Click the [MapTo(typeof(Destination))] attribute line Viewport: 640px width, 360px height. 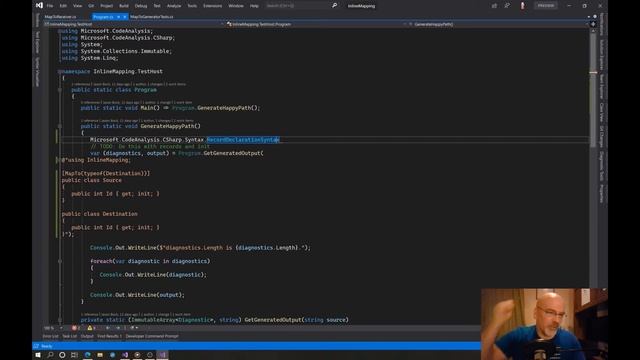(106, 173)
